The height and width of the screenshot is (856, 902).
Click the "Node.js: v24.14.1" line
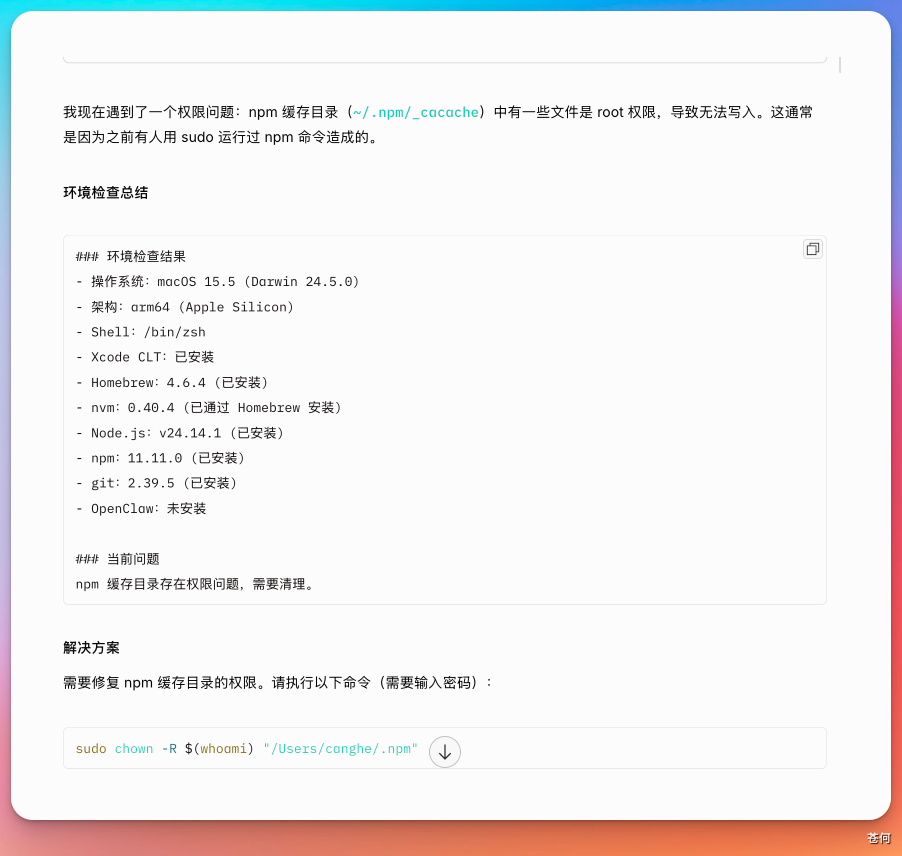point(179,433)
